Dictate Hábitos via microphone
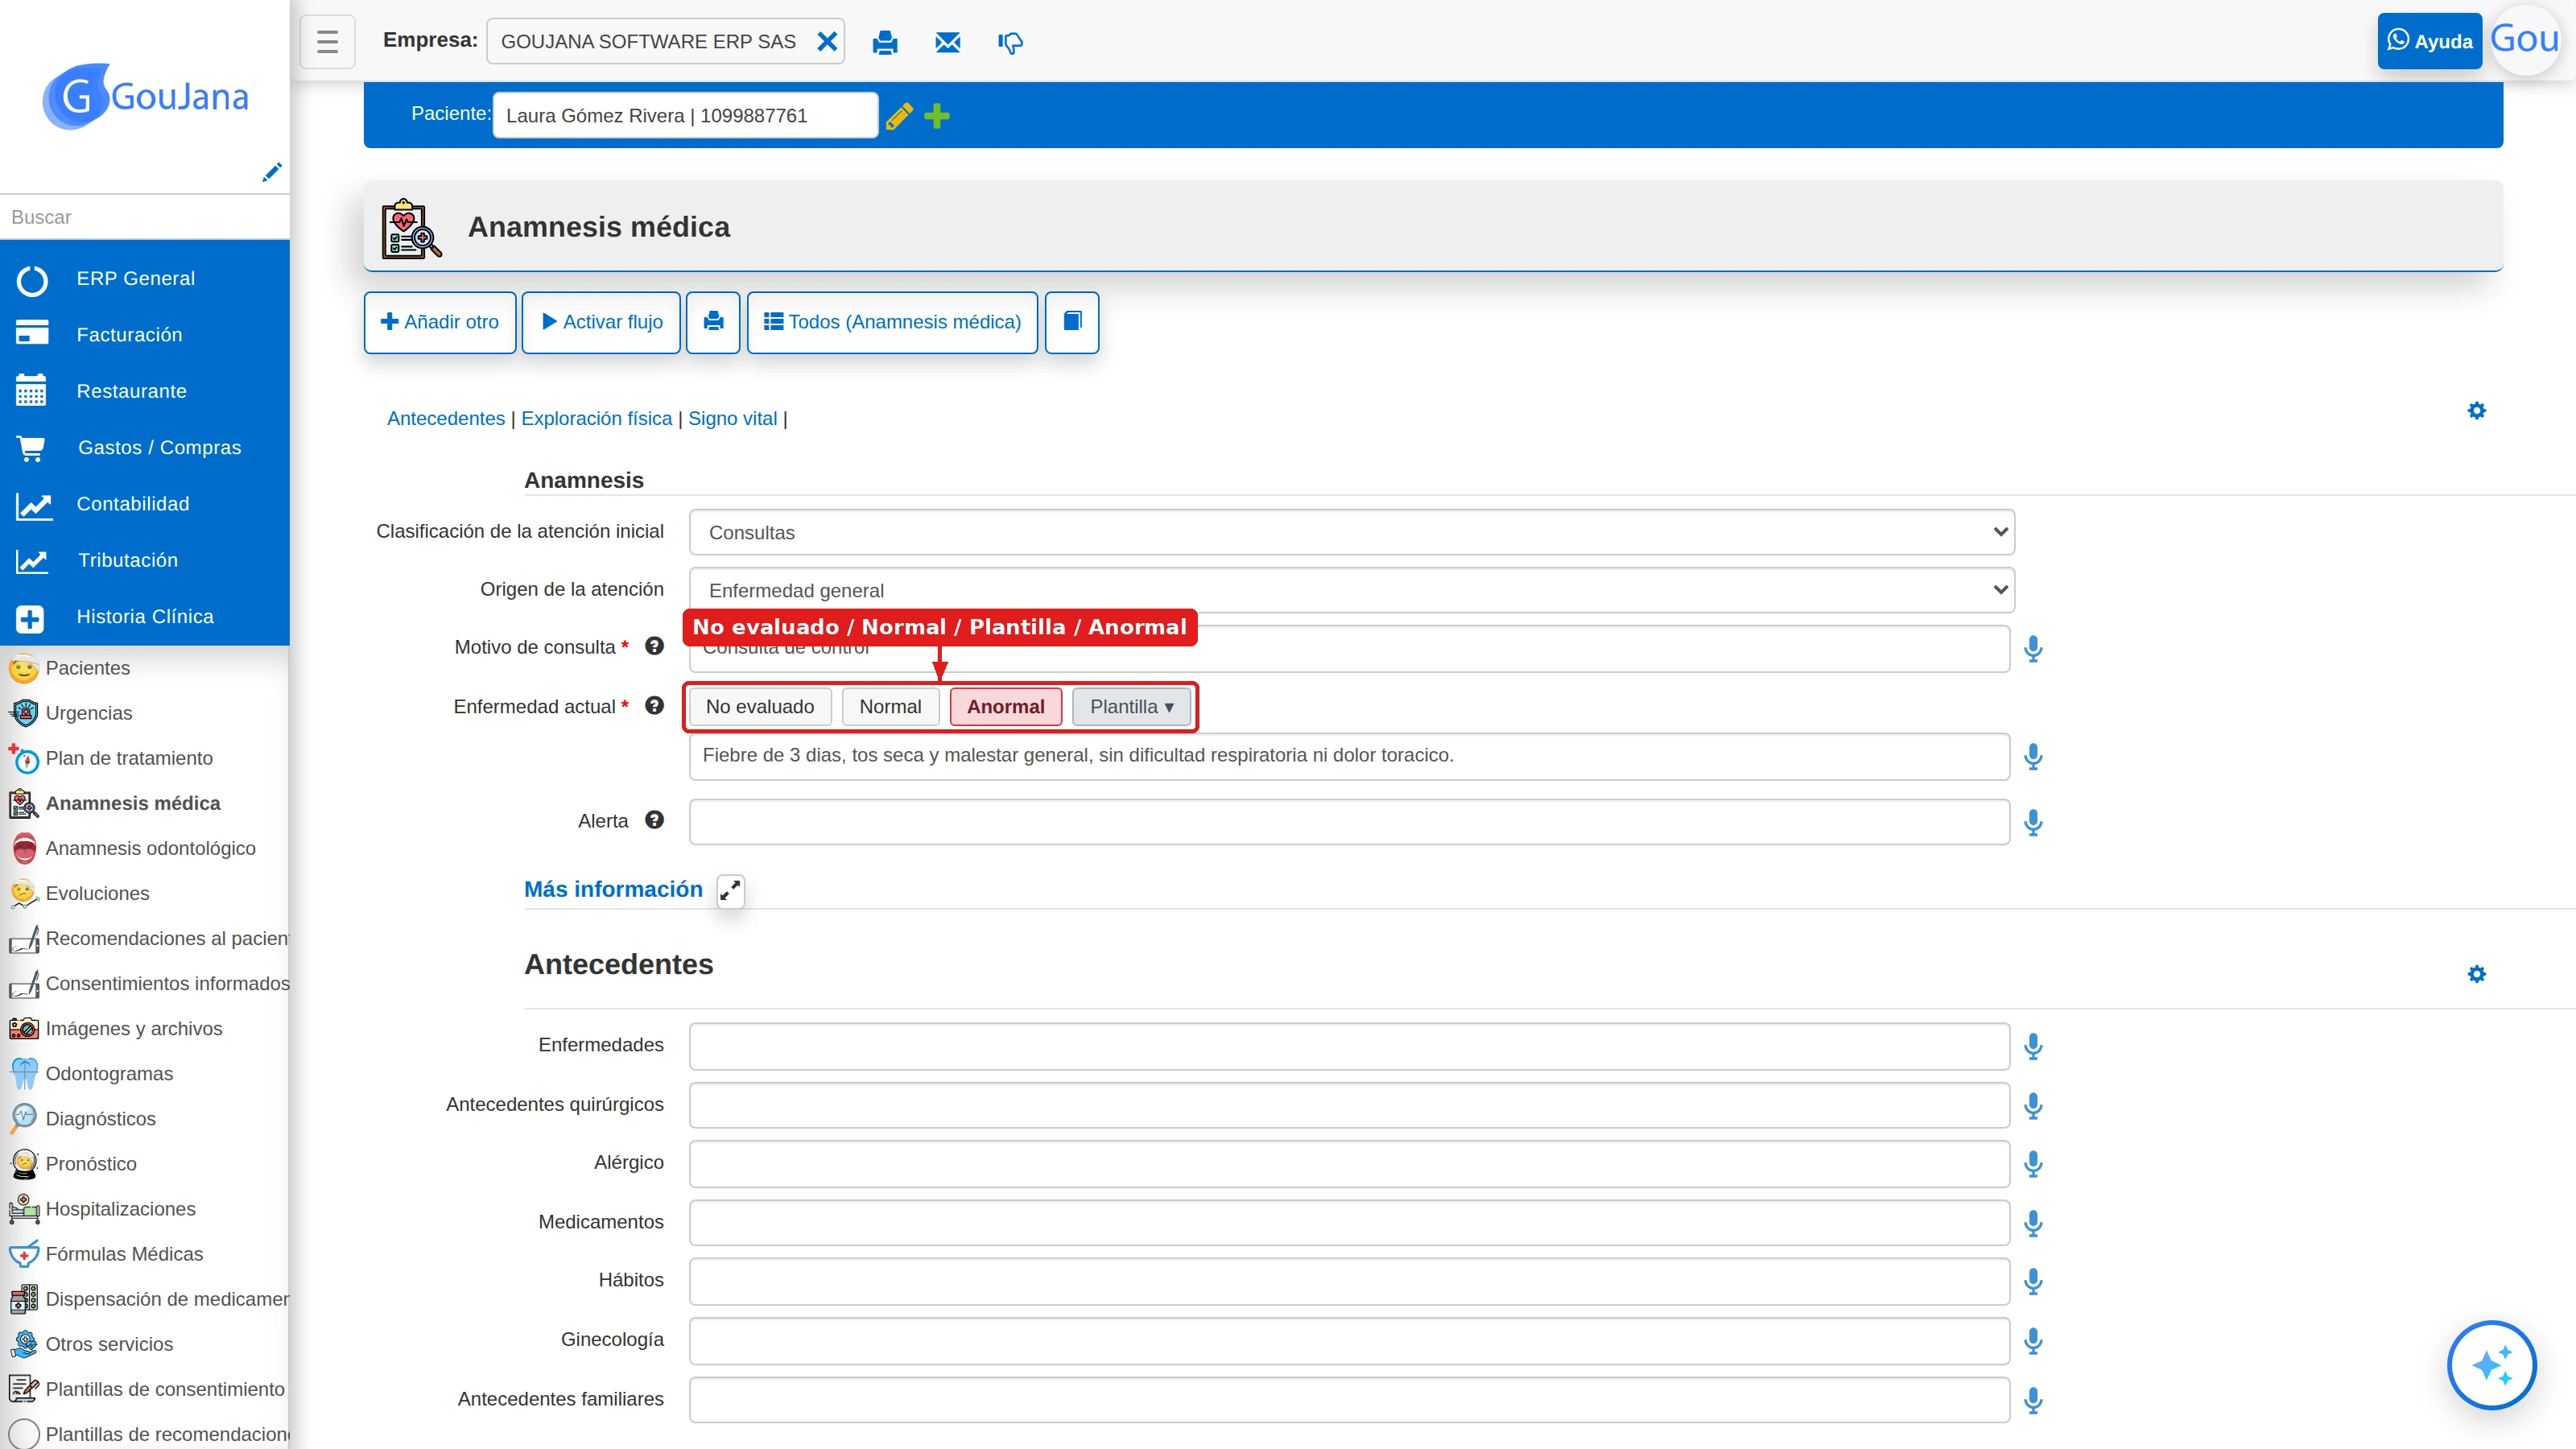The image size is (2576, 1449). 2033,1282
